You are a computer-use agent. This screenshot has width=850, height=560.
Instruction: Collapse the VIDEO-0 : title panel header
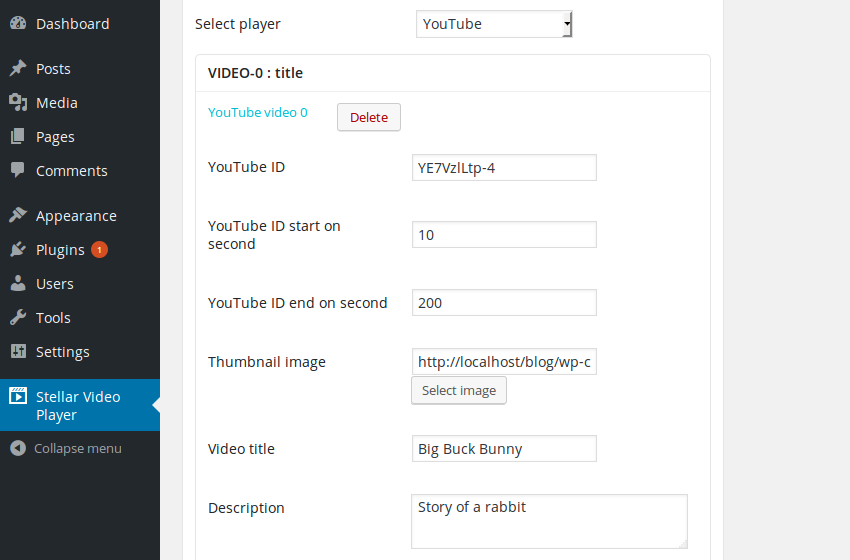click(x=453, y=73)
